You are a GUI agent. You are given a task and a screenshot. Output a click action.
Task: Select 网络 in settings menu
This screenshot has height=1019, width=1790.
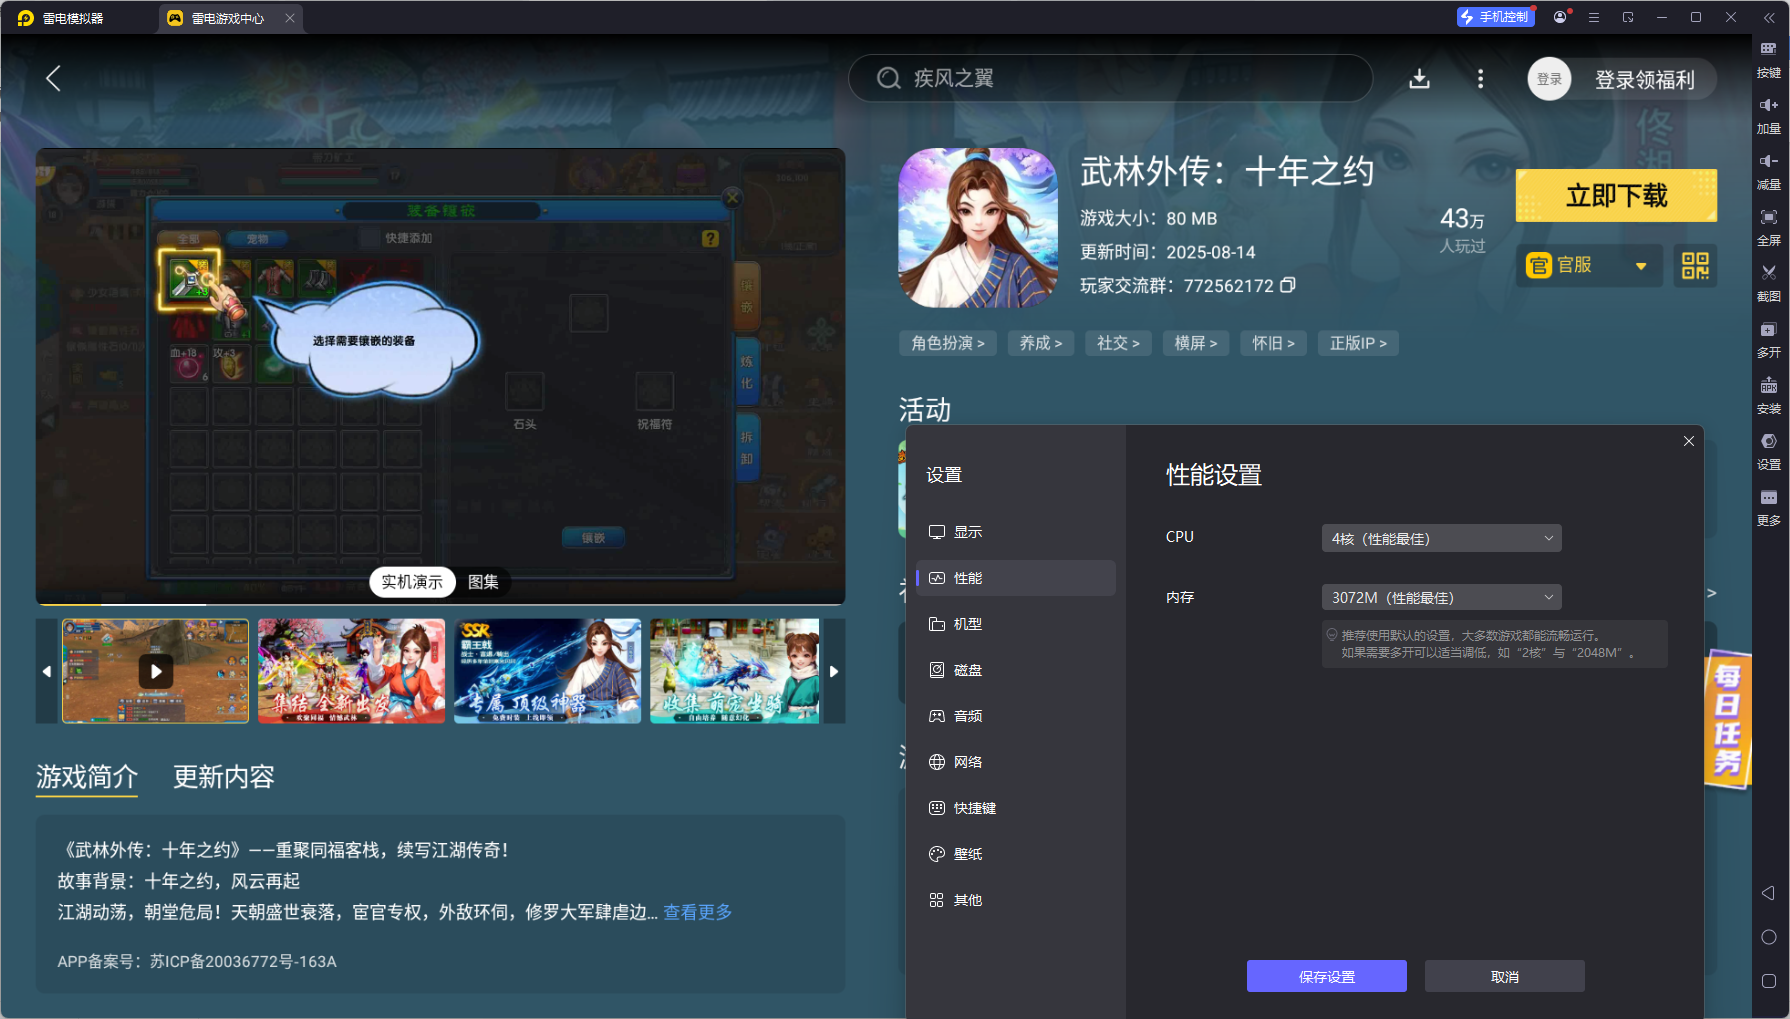click(1015, 762)
